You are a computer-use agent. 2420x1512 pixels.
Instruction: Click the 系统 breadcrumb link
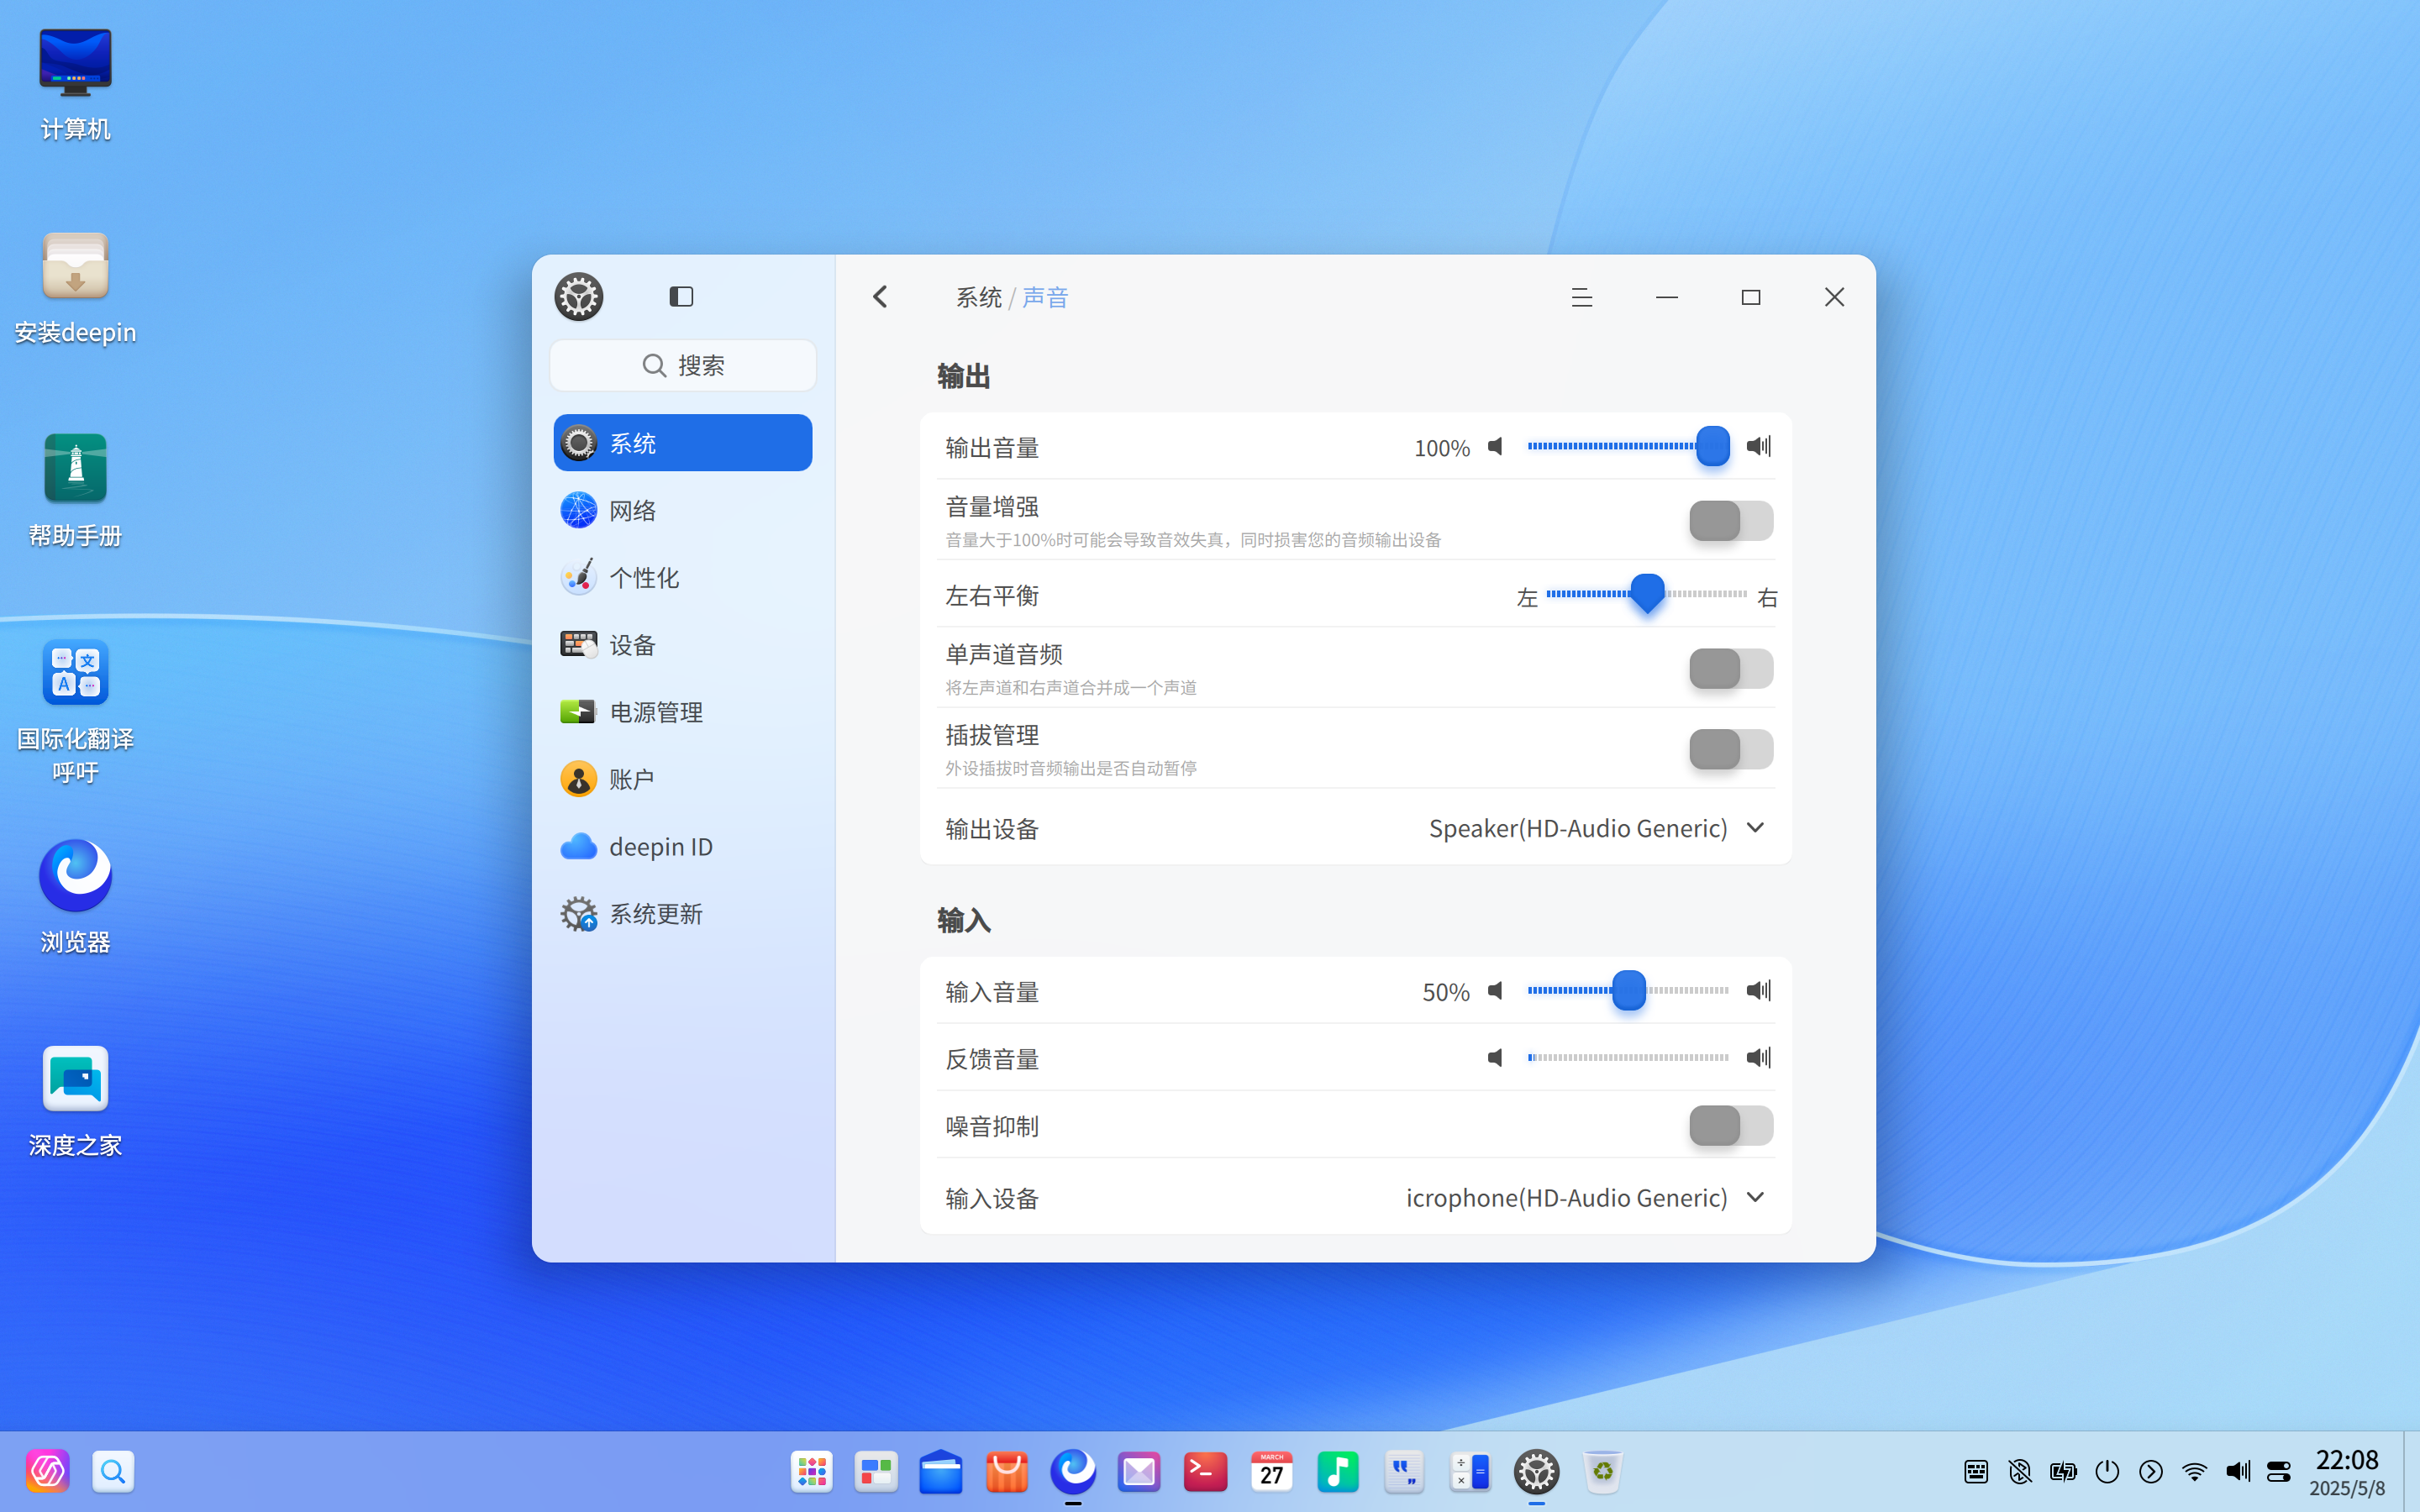click(978, 297)
